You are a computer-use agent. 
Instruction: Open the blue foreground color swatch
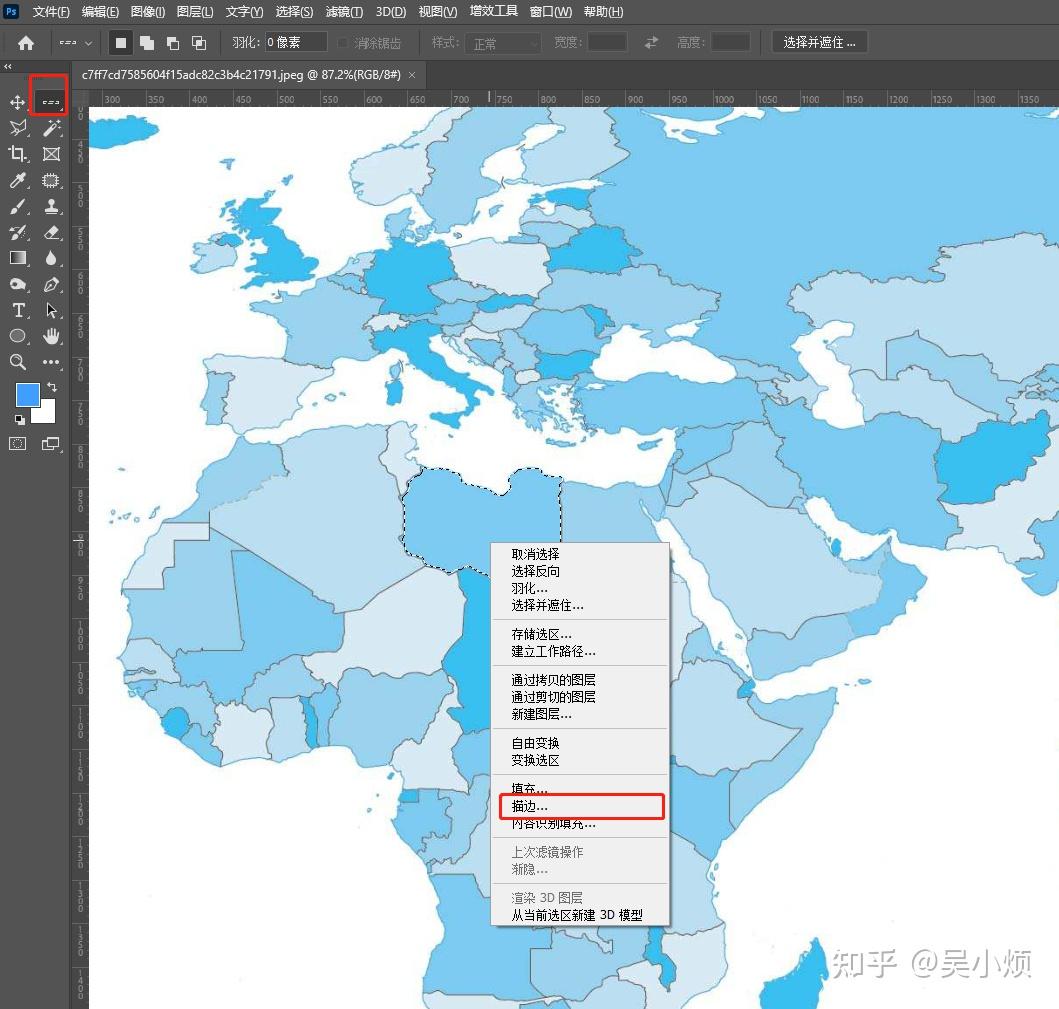click(x=27, y=394)
